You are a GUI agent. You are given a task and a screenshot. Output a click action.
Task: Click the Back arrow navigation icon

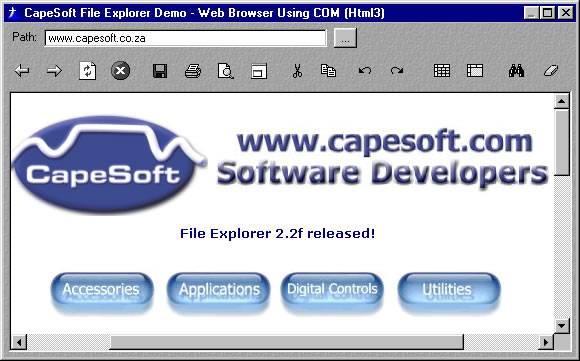[x=22, y=70]
